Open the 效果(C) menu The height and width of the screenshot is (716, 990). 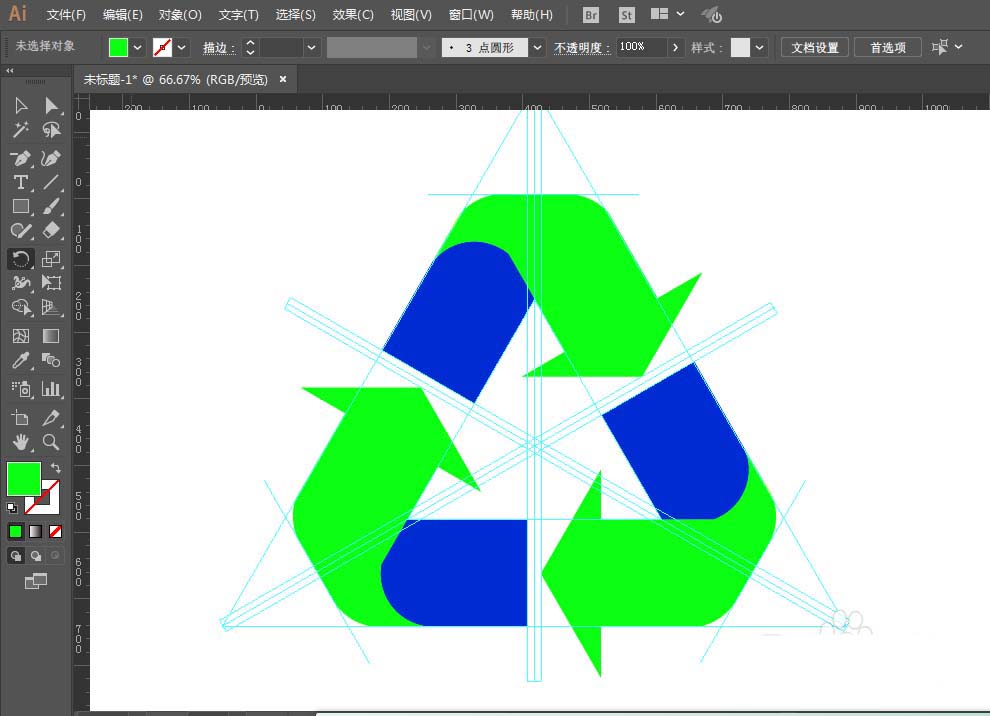[353, 15]
